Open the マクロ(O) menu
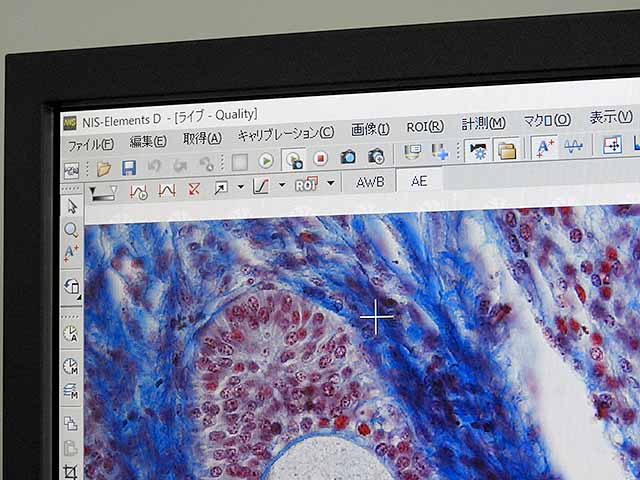 point(547,120)
